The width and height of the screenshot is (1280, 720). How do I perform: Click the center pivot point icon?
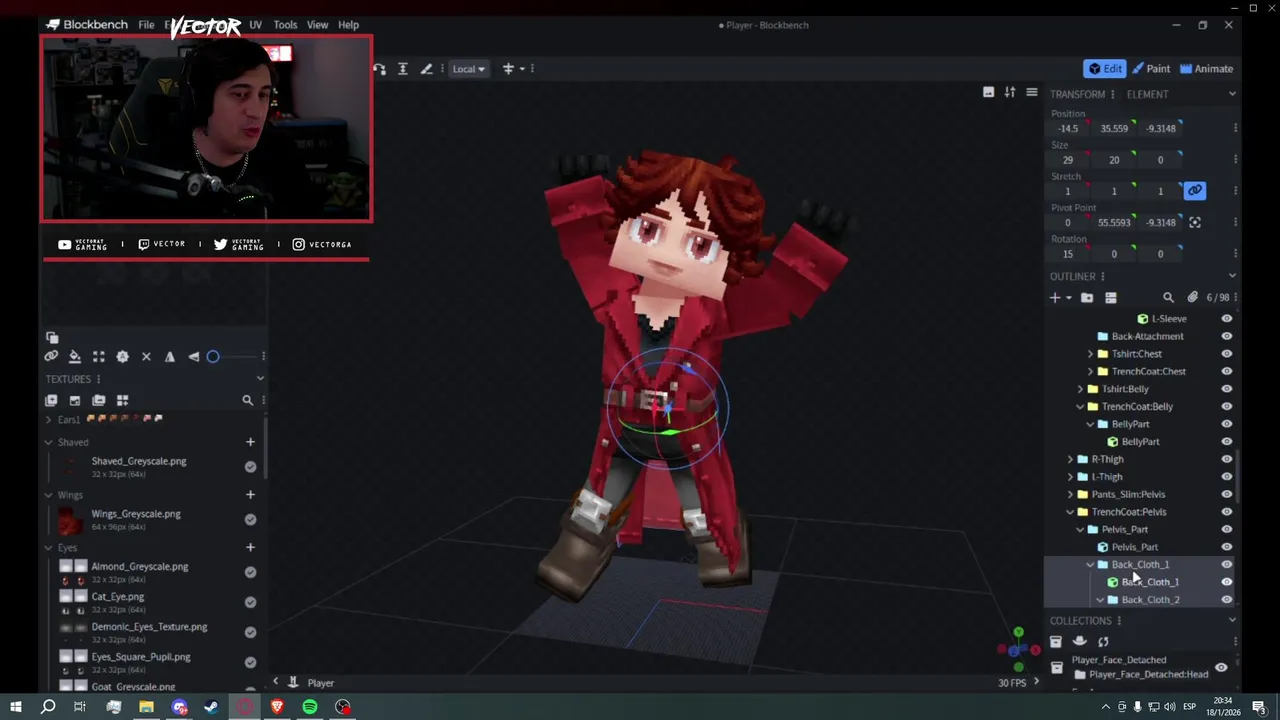coord(1195,222)
